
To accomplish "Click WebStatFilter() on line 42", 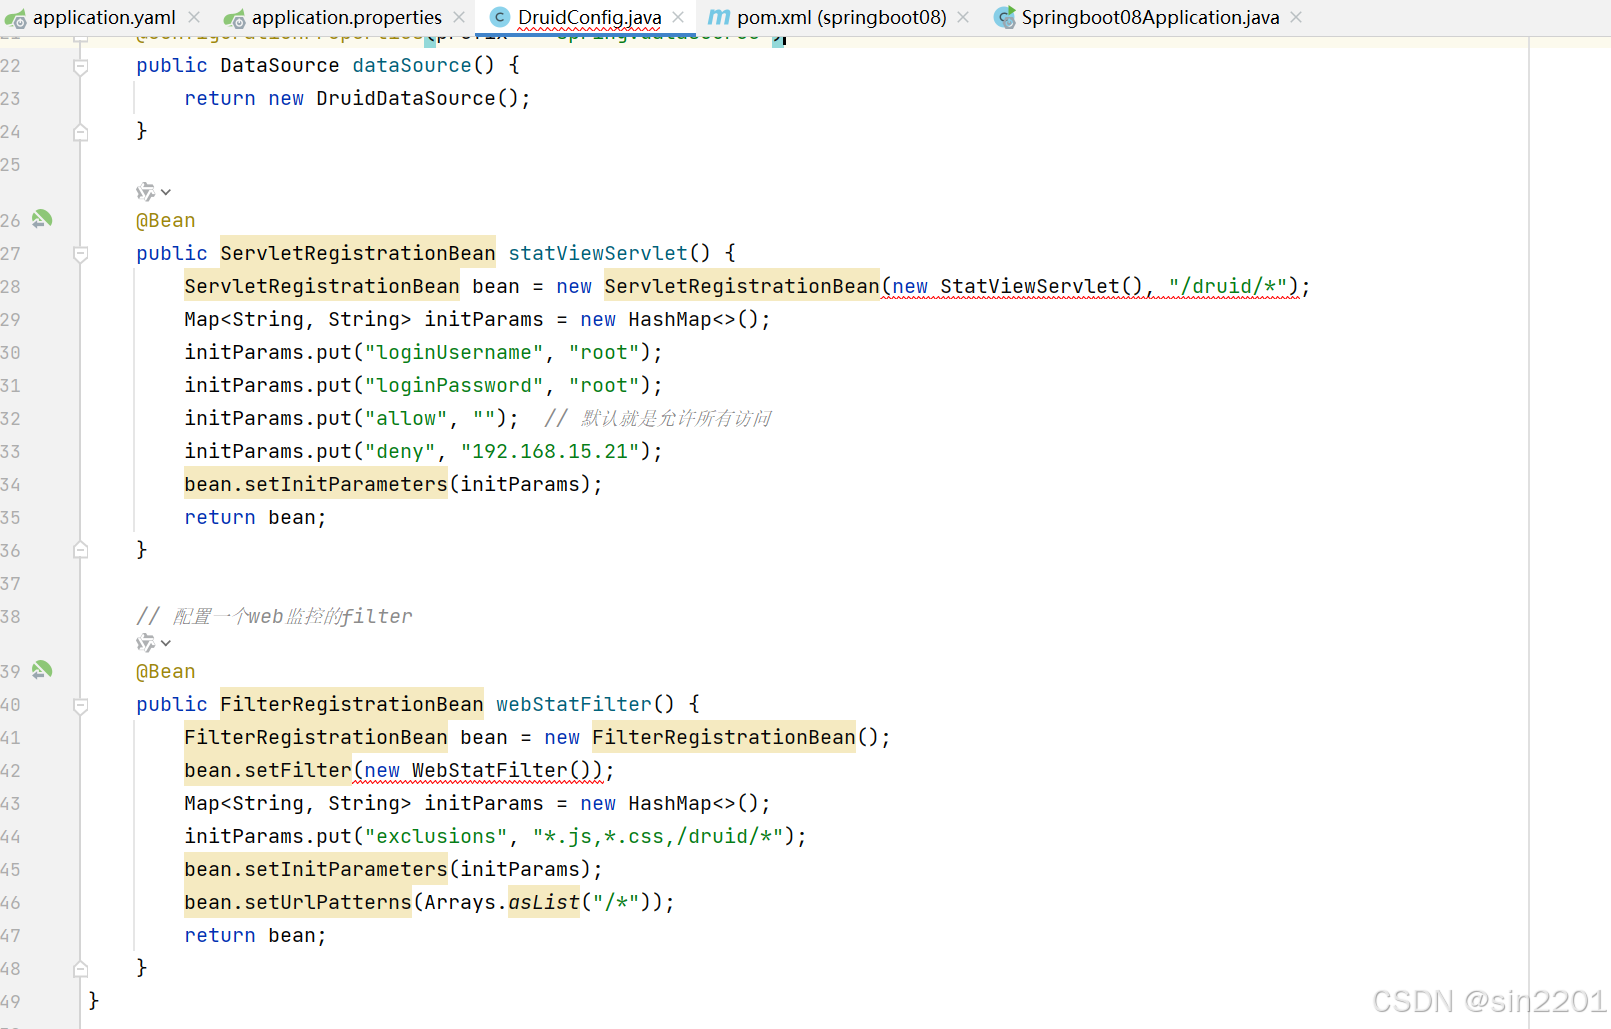I will 502,770.
